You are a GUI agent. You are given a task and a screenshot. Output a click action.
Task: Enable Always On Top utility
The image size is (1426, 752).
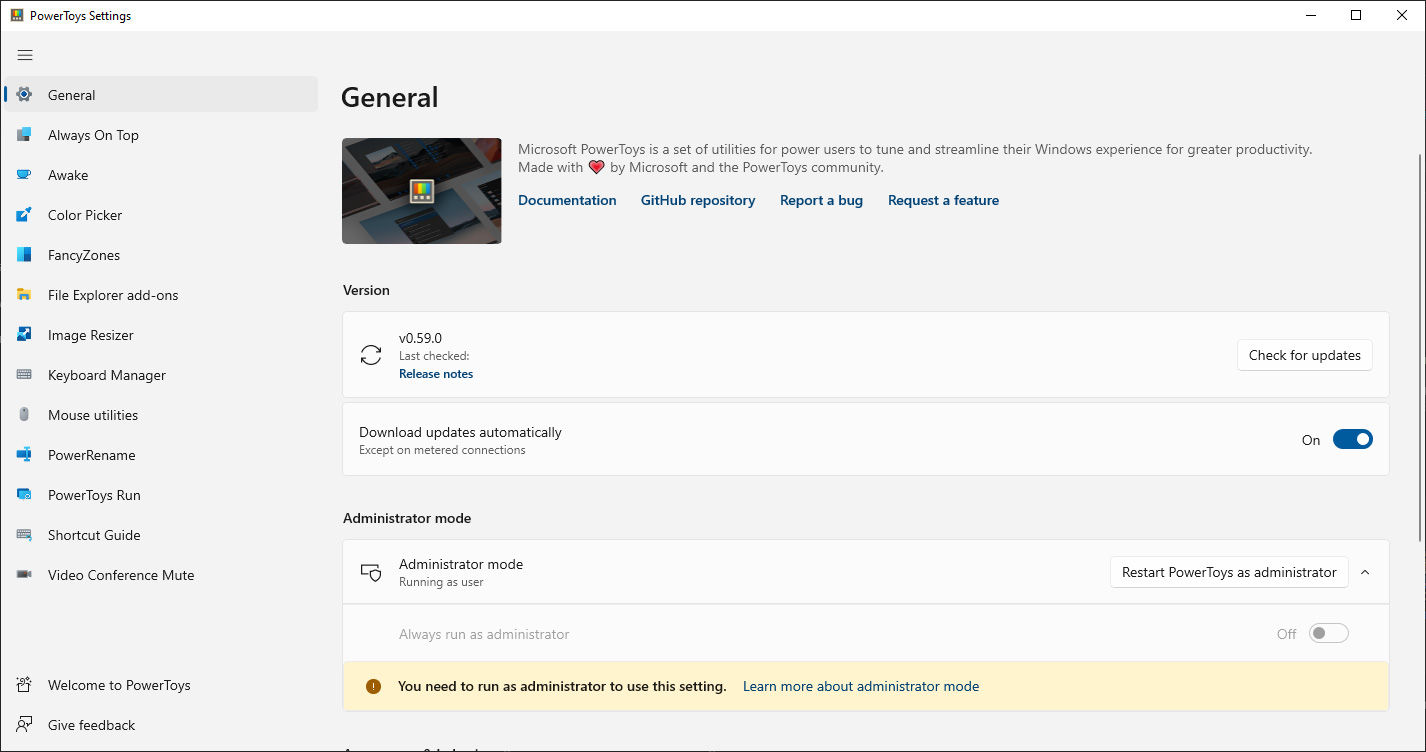(23, 134)
